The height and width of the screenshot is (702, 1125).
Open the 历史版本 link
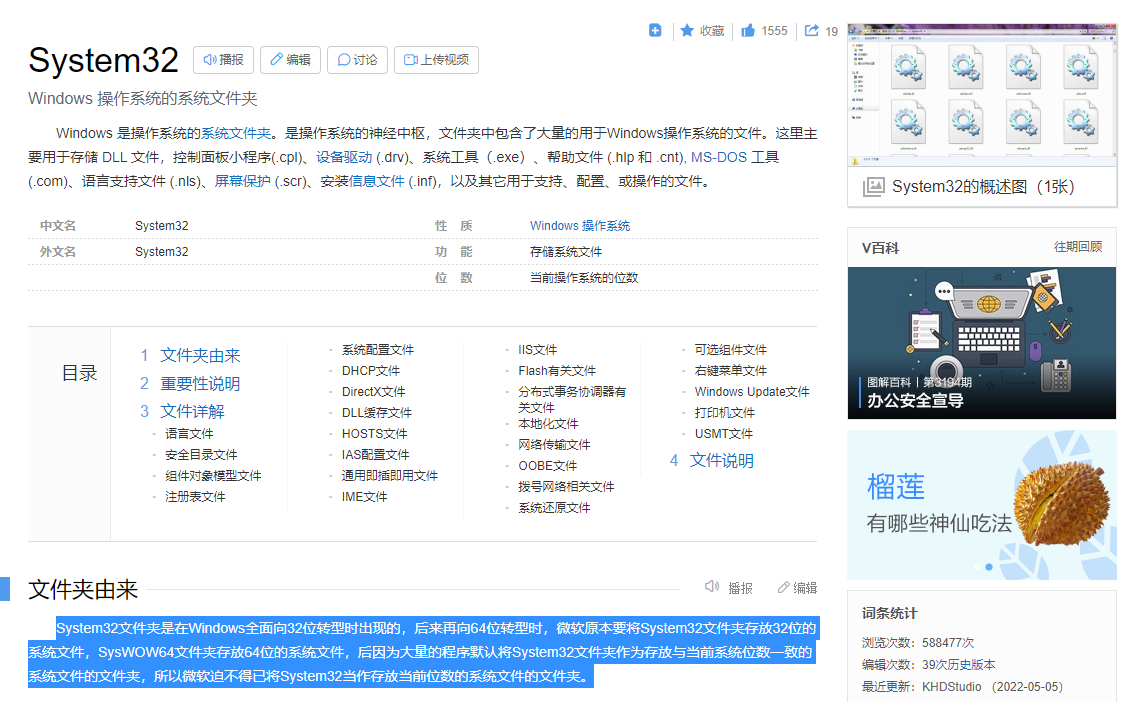(x=971, y=665)
